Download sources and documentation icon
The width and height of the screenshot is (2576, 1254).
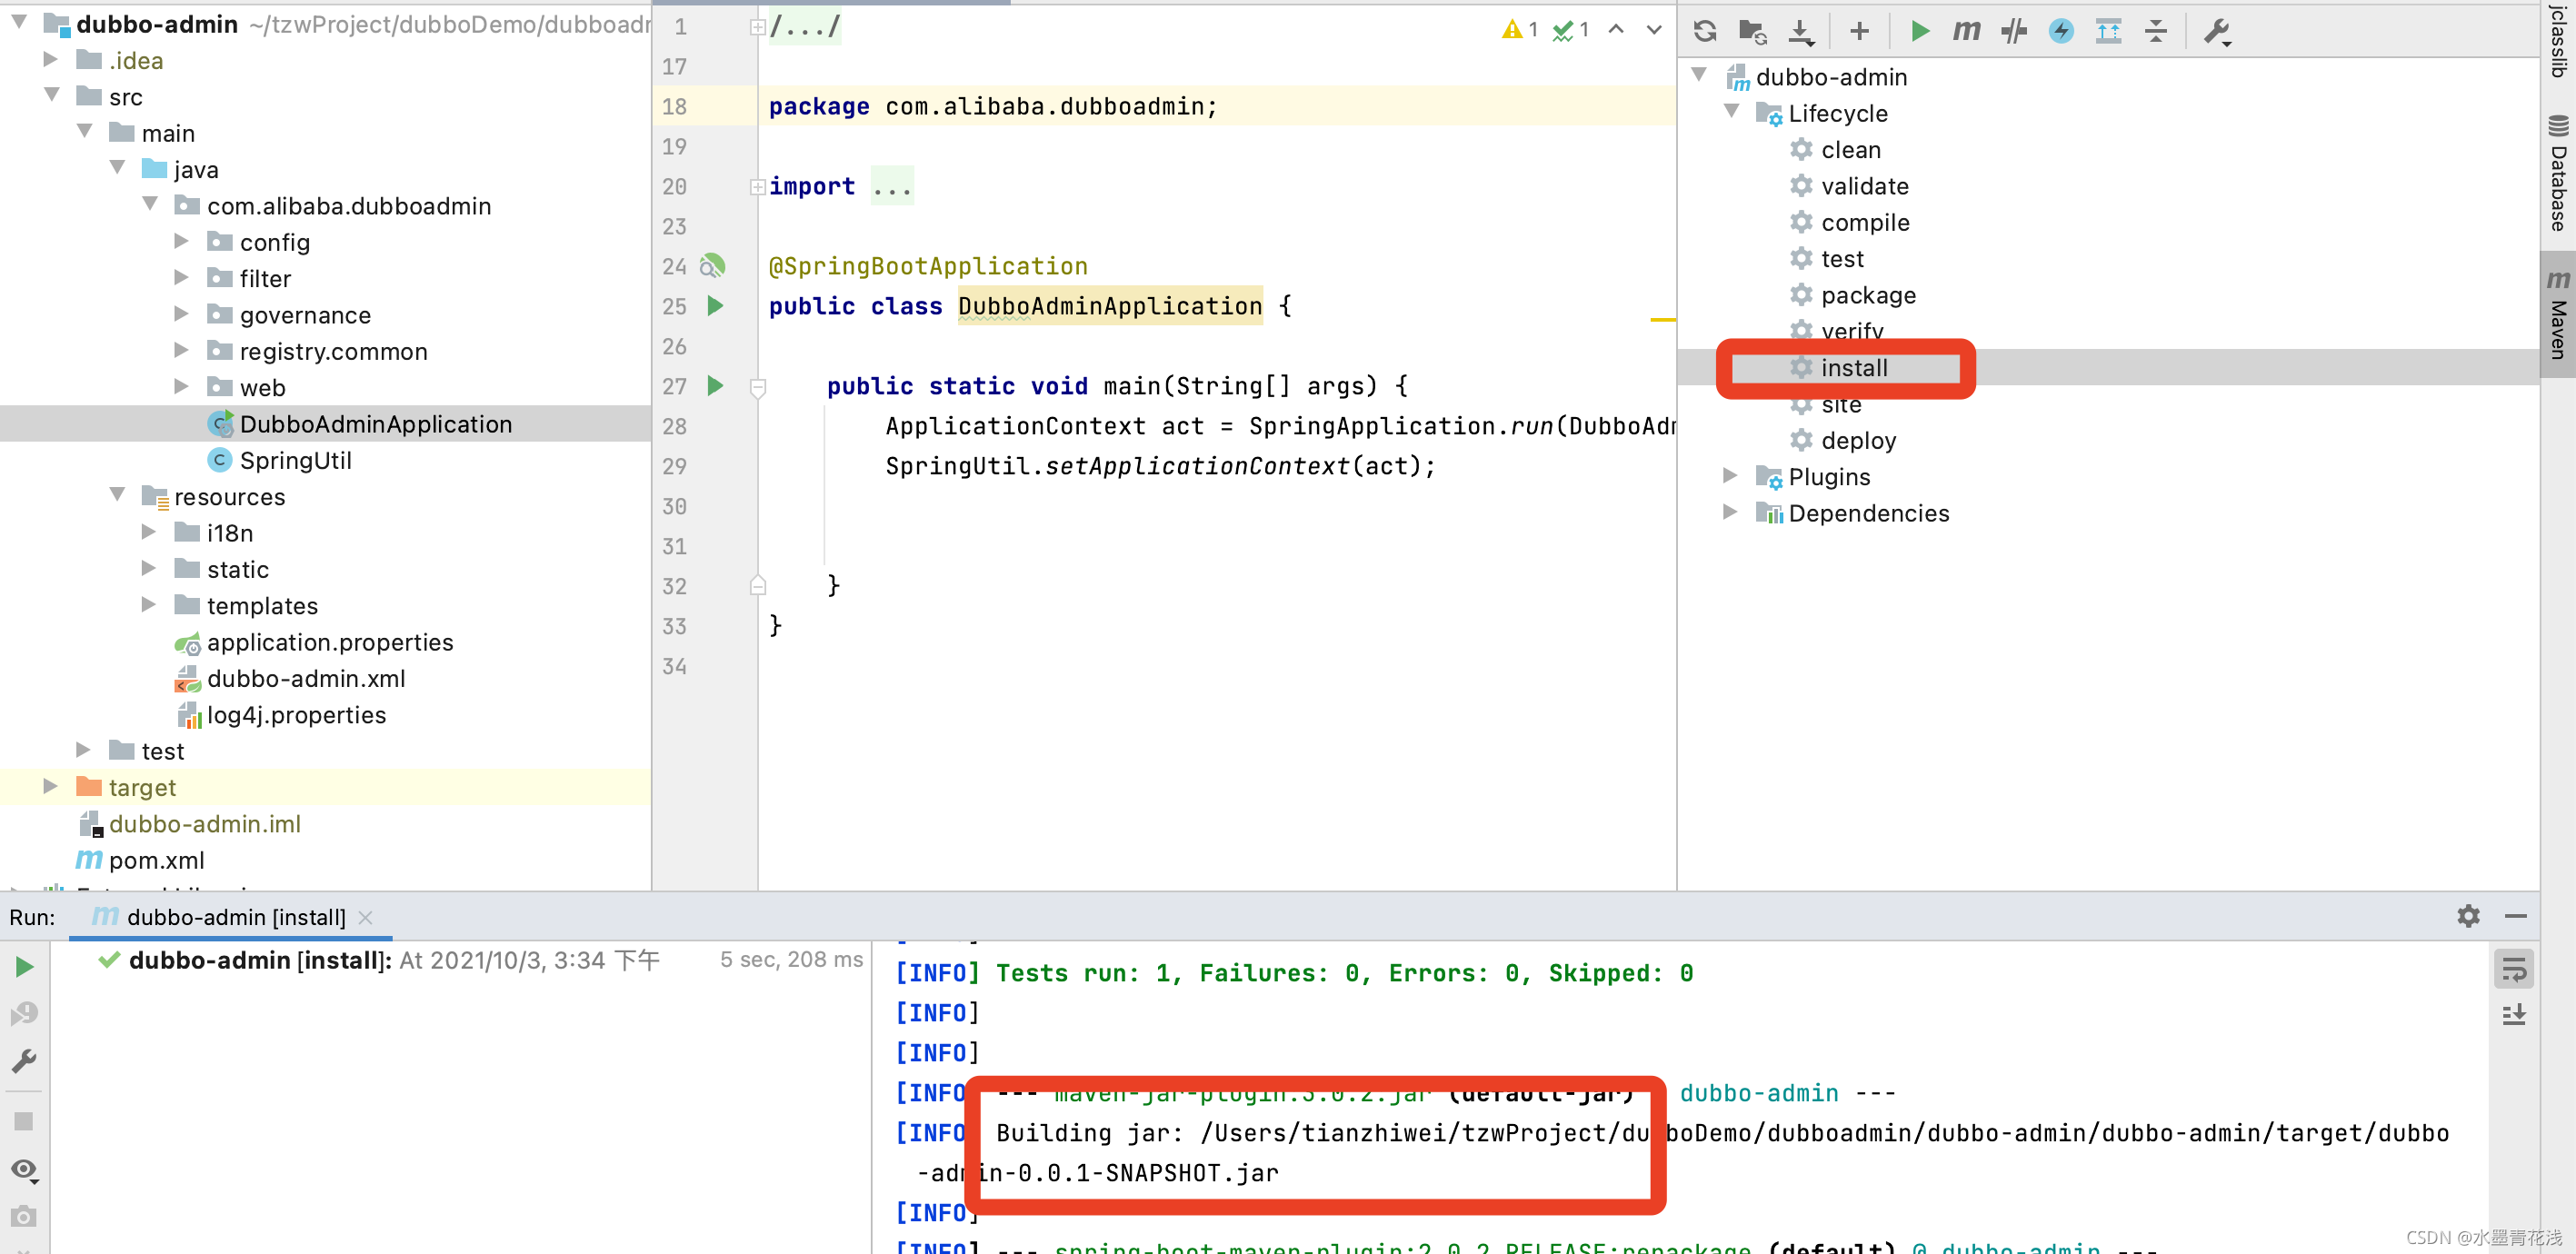pyautogui.click(x=1800, y=31)
